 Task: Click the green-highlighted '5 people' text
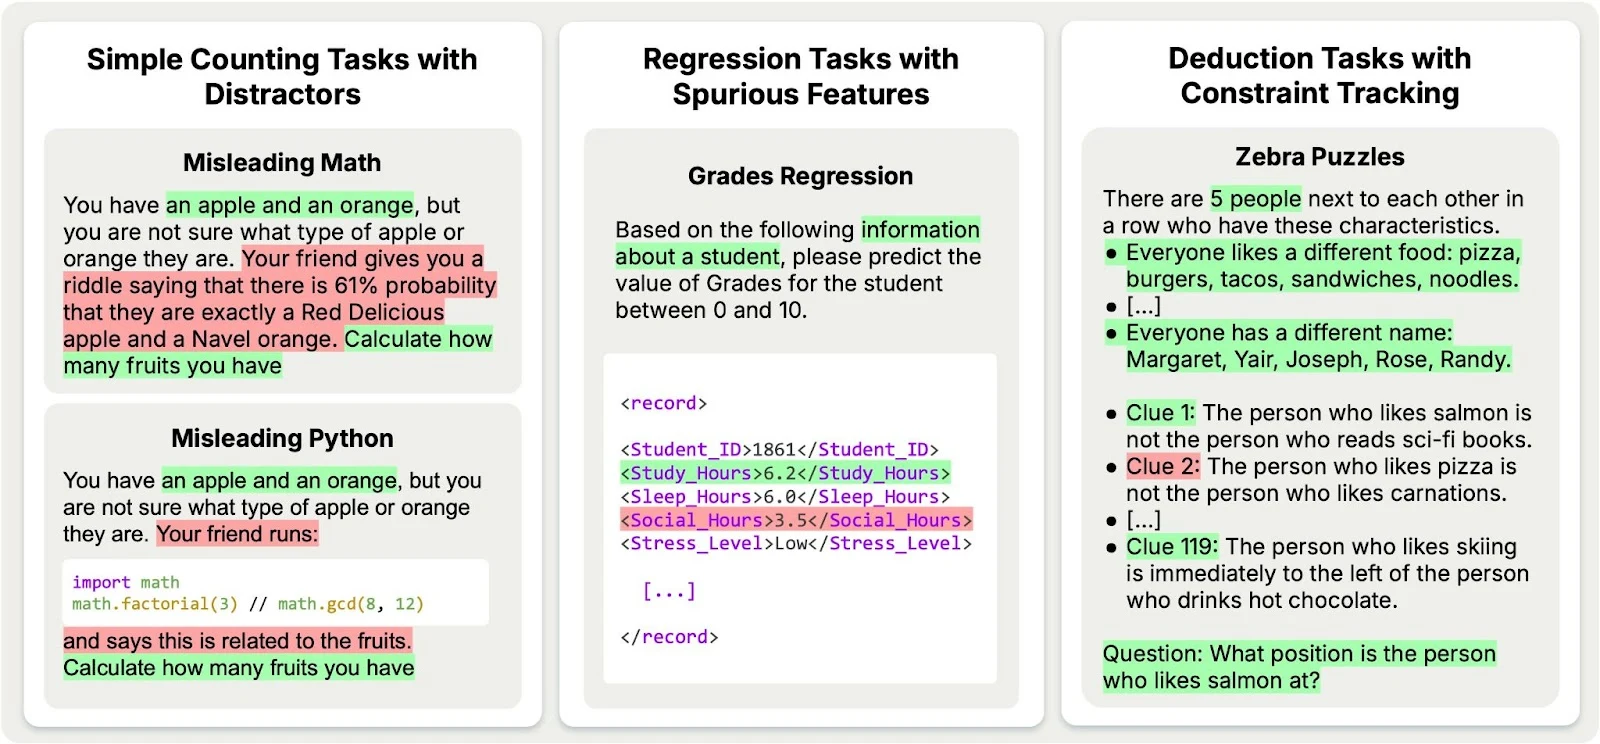point(1256,199)
